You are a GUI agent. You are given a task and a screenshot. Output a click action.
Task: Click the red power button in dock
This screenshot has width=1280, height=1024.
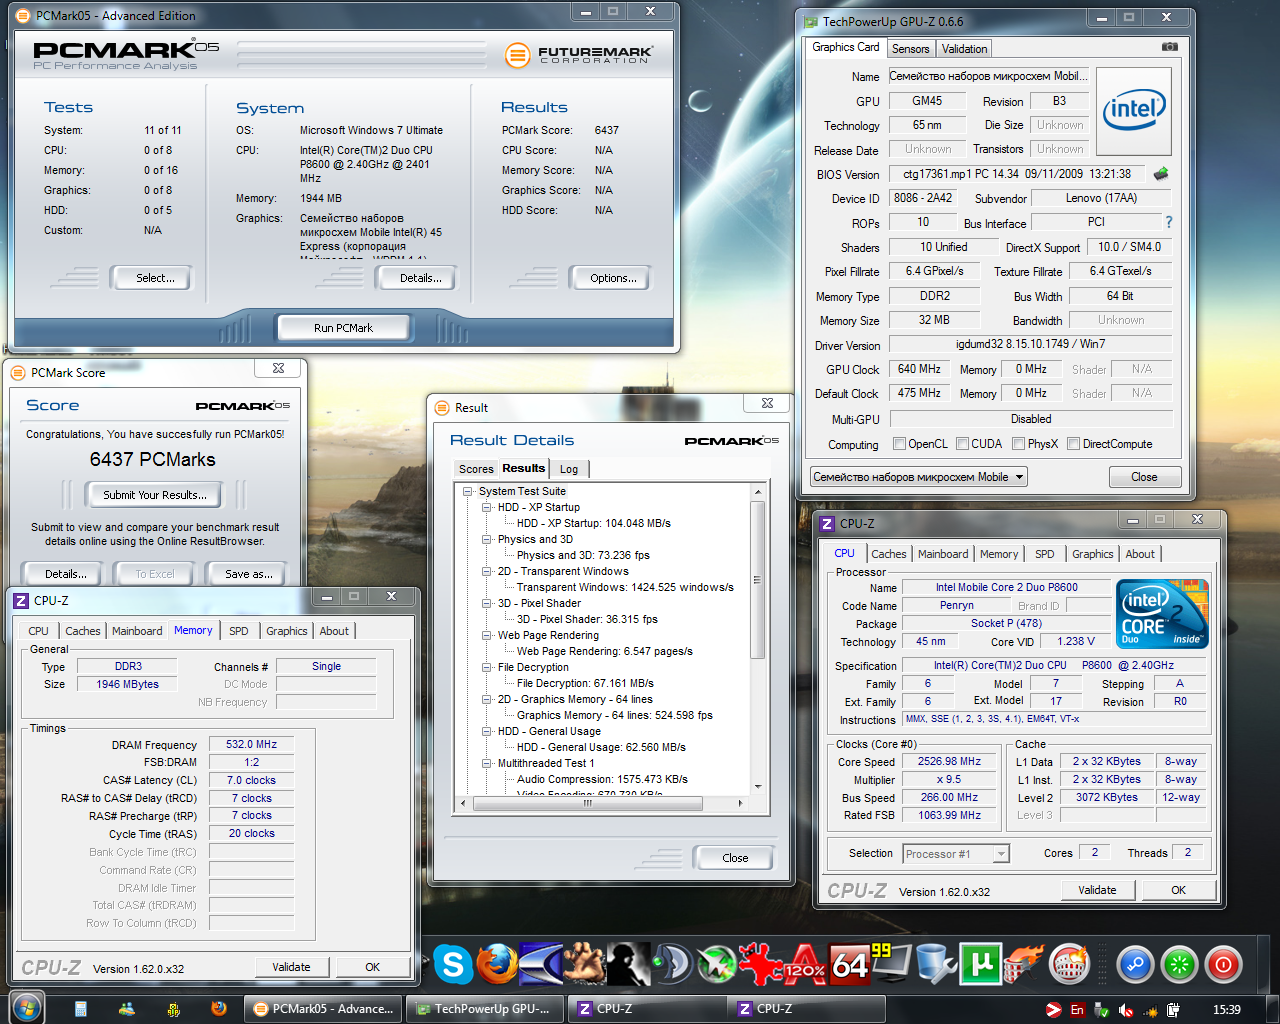(1224, 965)
